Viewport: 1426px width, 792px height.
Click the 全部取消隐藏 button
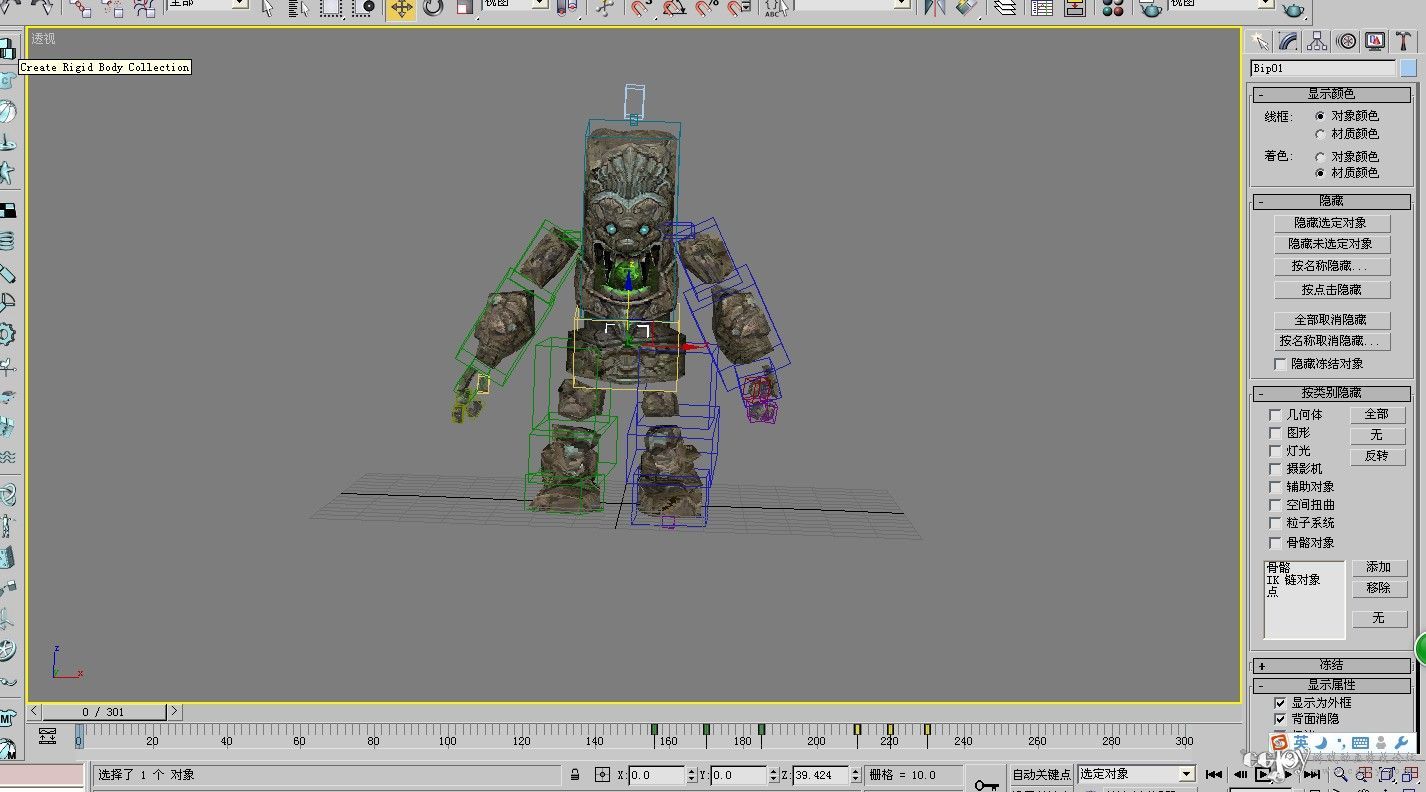pos(1331,320)
